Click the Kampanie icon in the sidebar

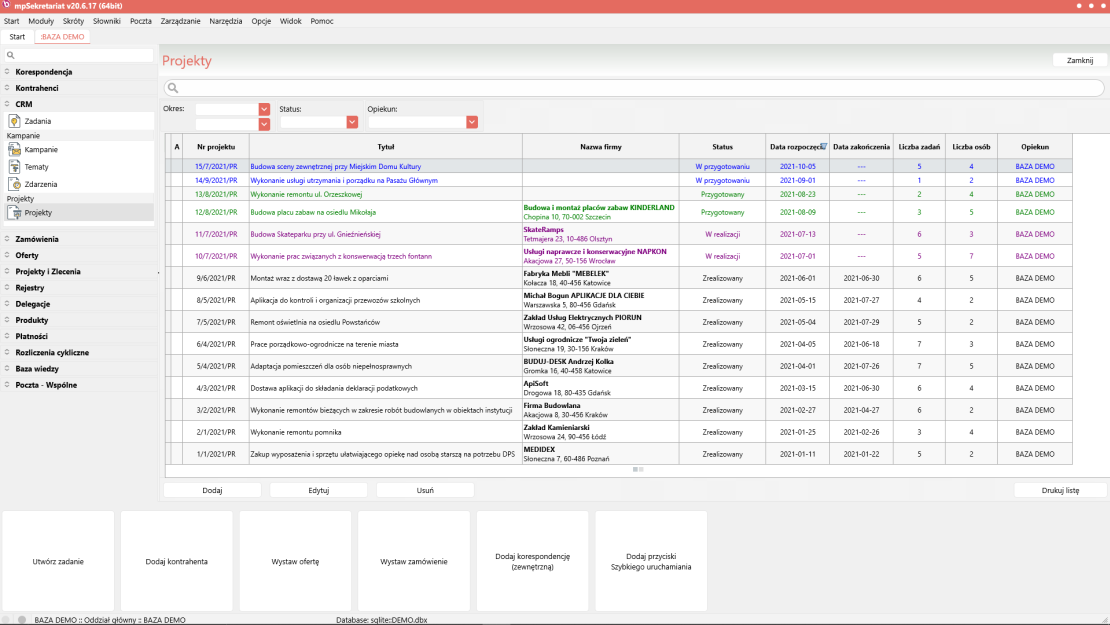pos(14,149)
